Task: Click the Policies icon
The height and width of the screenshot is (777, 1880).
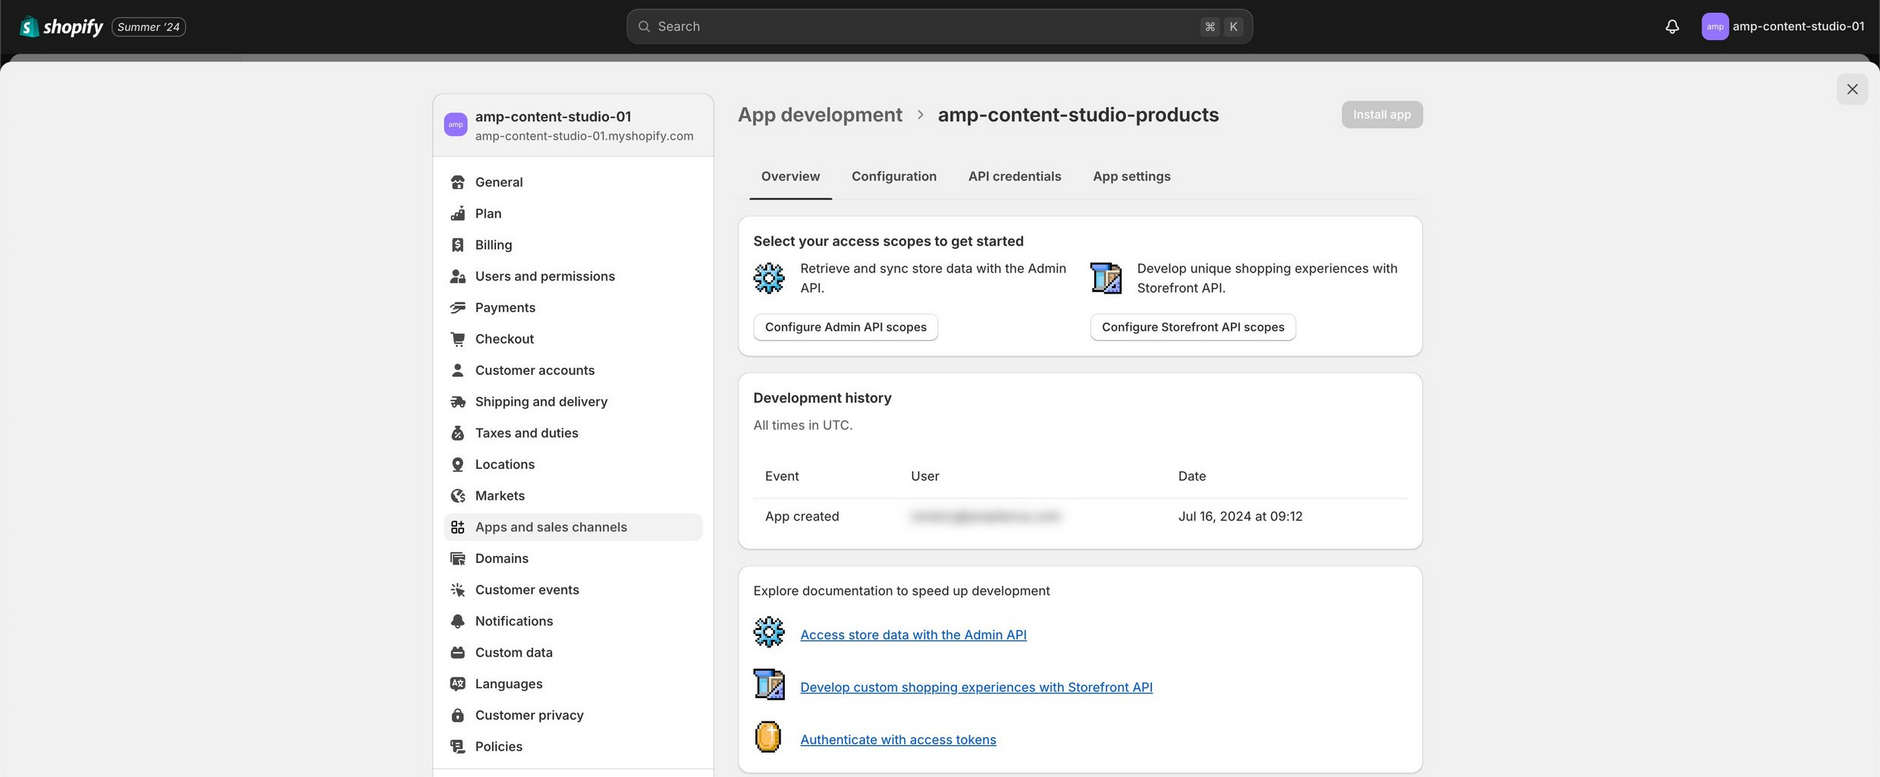Action: [x=458, y=747]
